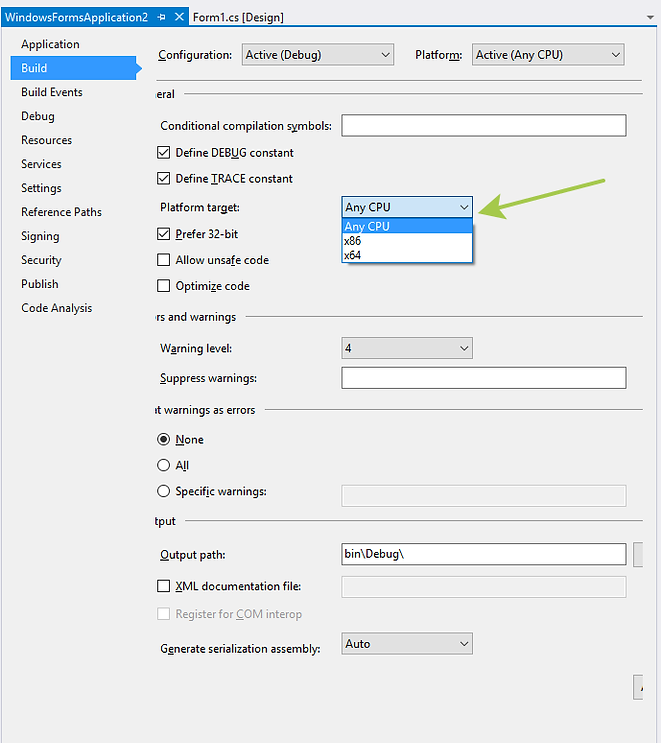
Task: Click the browse button beside Output path
Action: tap(638, 554)
